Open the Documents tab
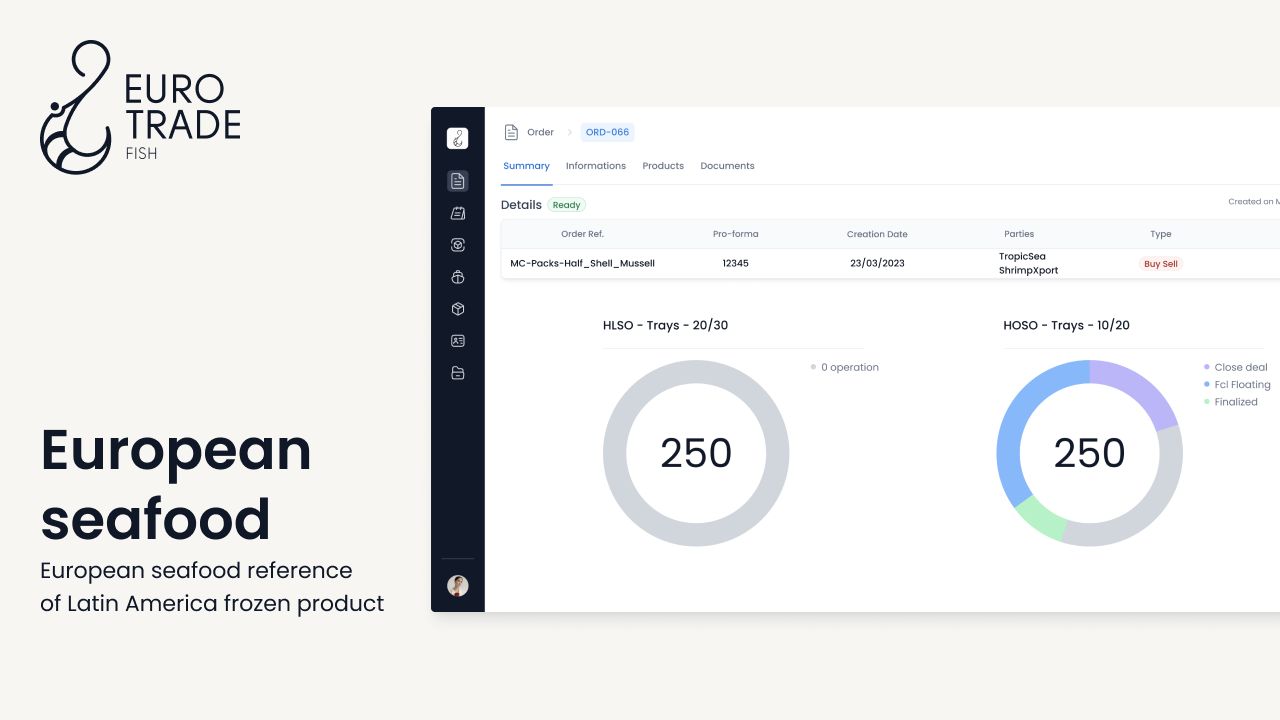 pyautogui.click(x=727, y=166)
